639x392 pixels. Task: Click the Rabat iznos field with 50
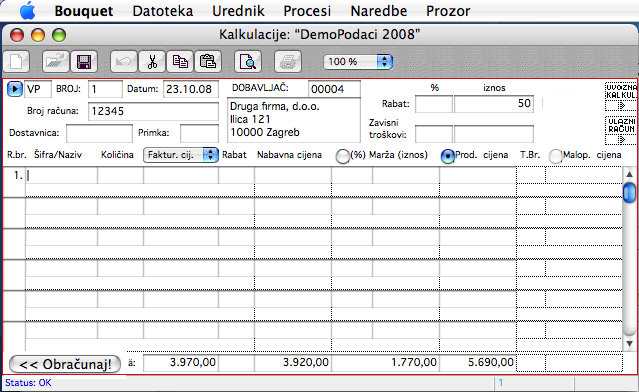494,104
